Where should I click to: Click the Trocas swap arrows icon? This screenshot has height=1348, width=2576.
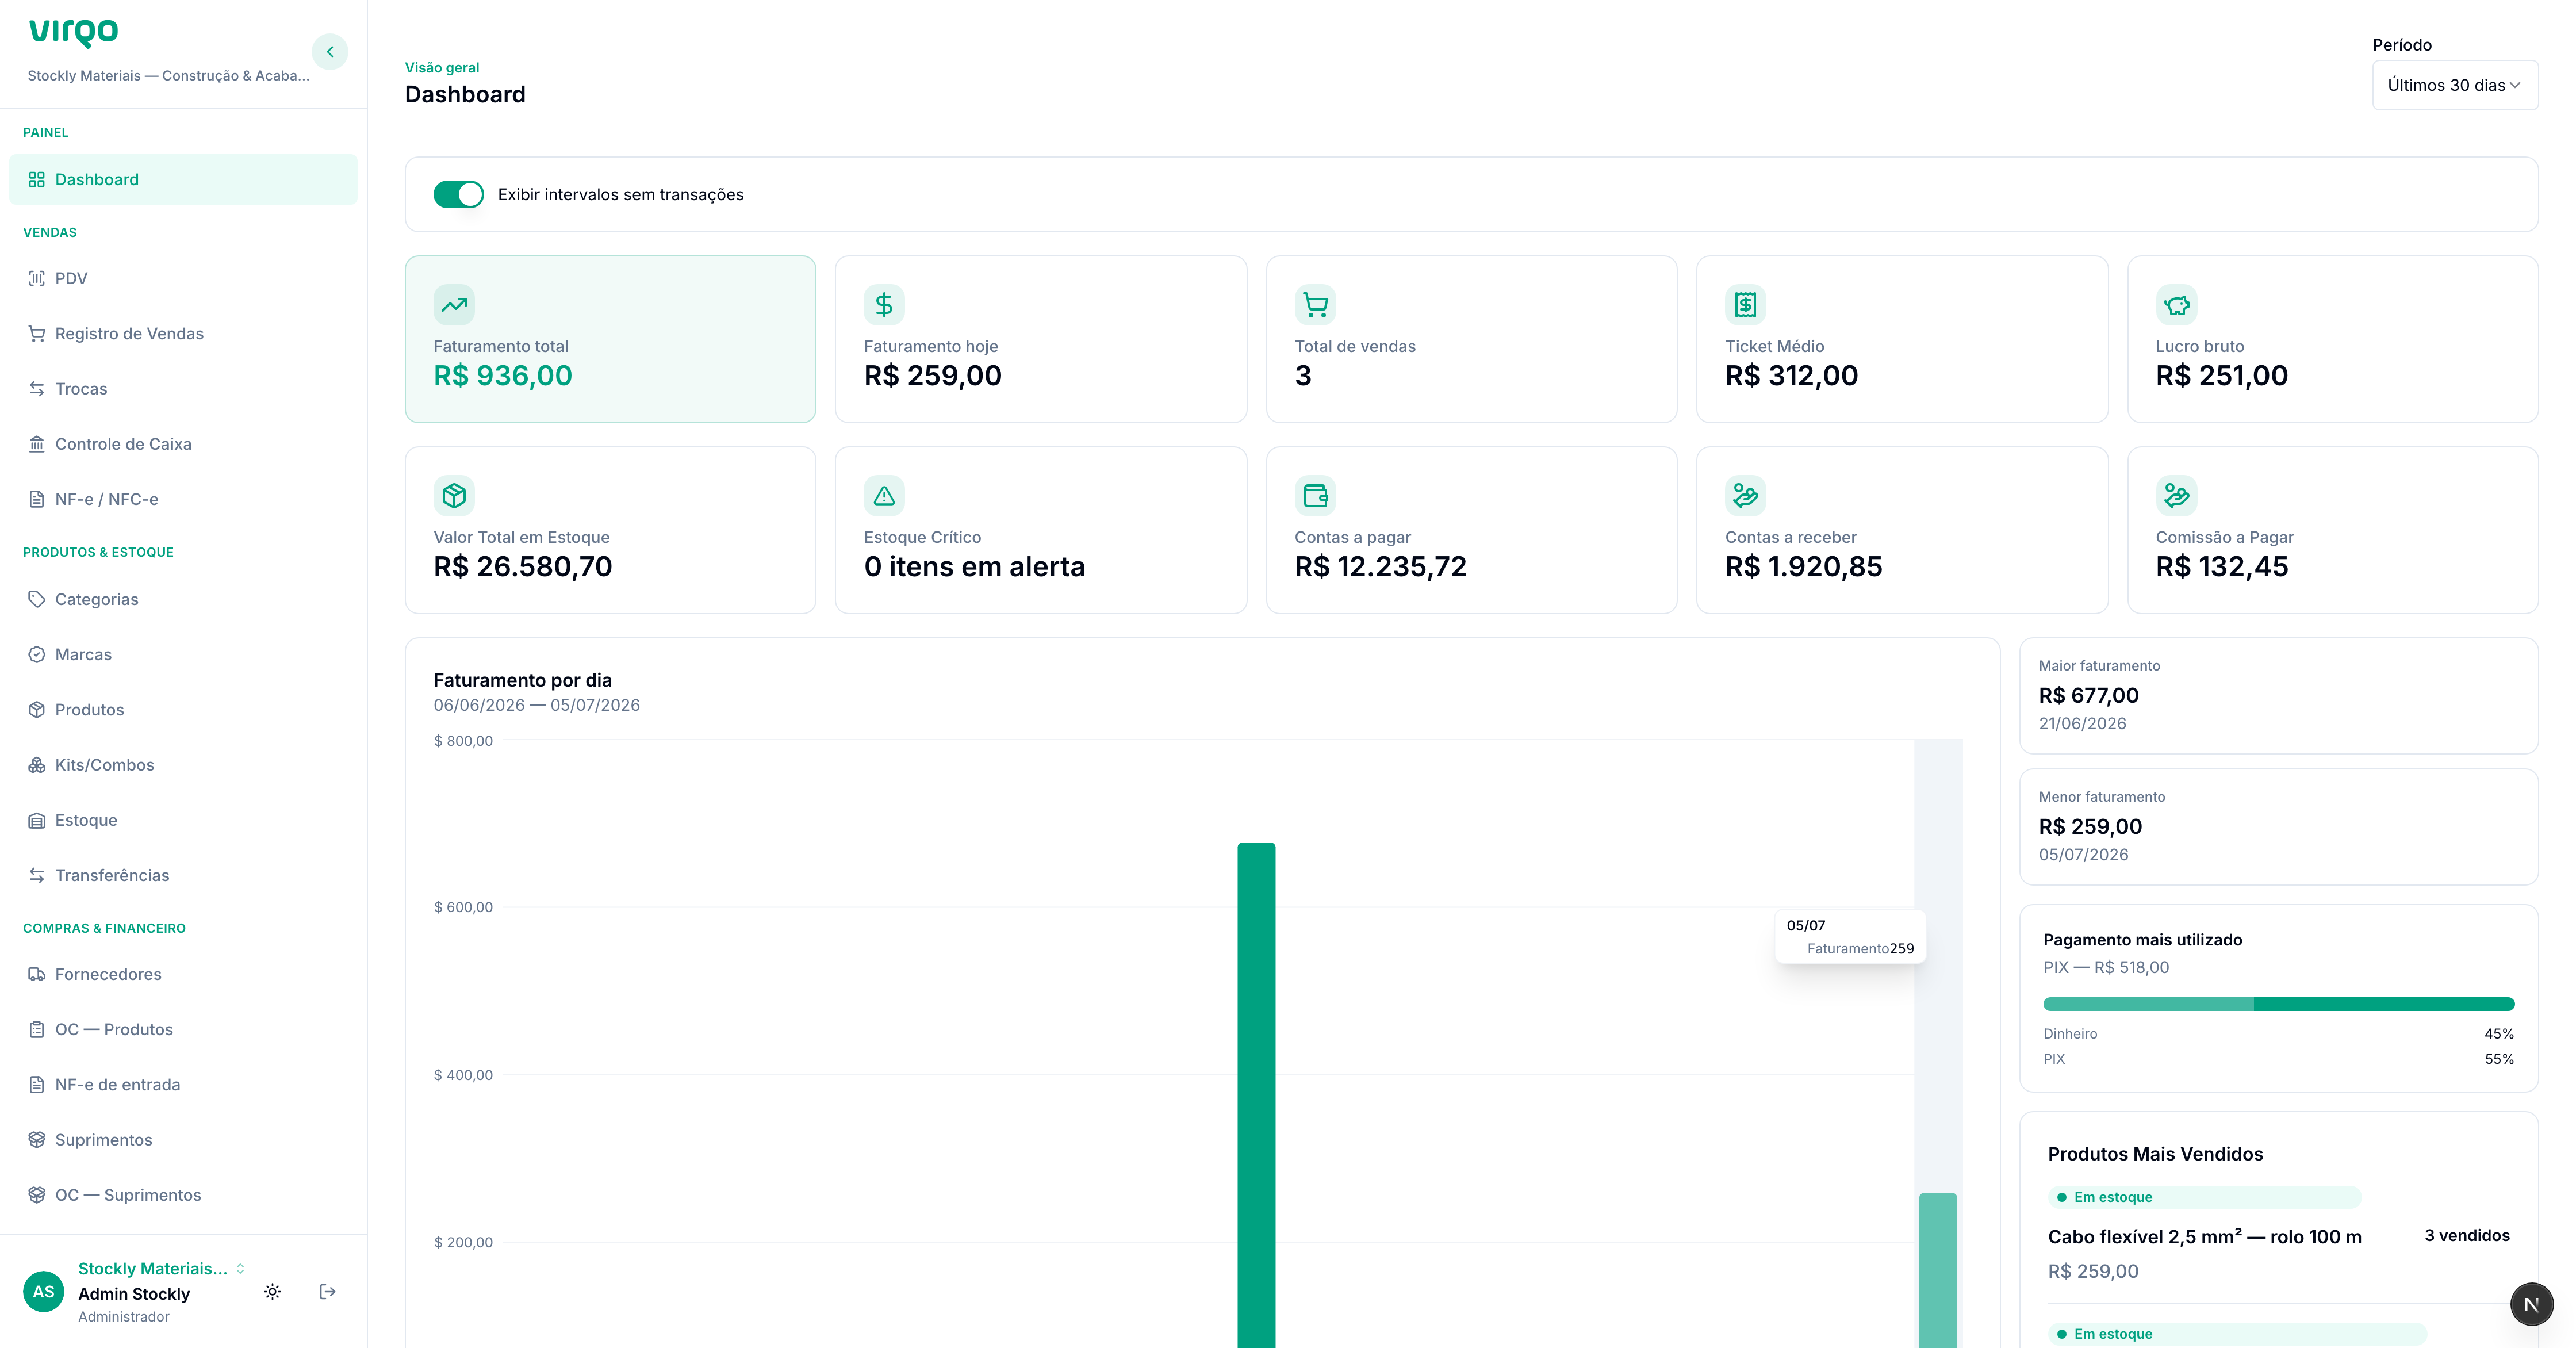37,389
